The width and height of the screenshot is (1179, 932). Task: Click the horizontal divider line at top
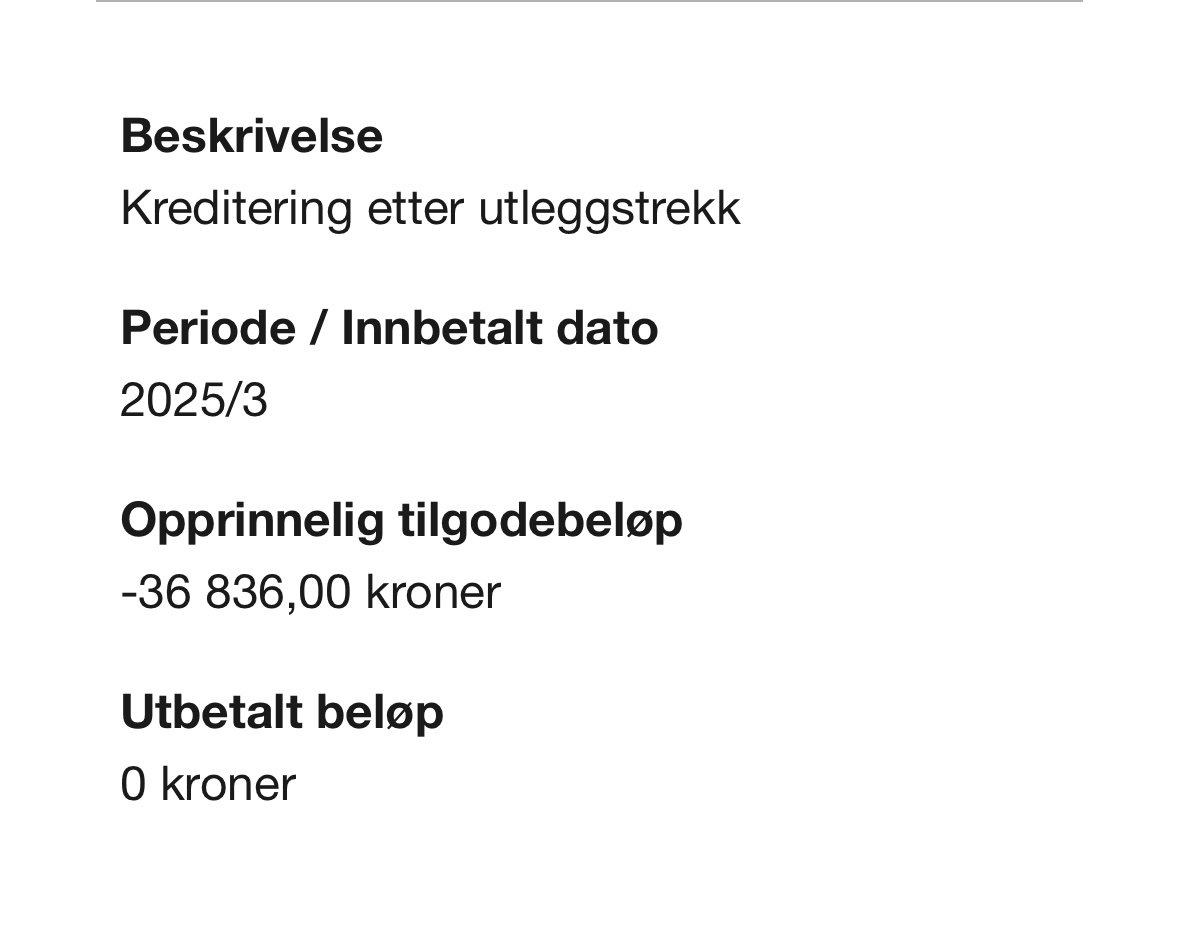click(589, 1)
